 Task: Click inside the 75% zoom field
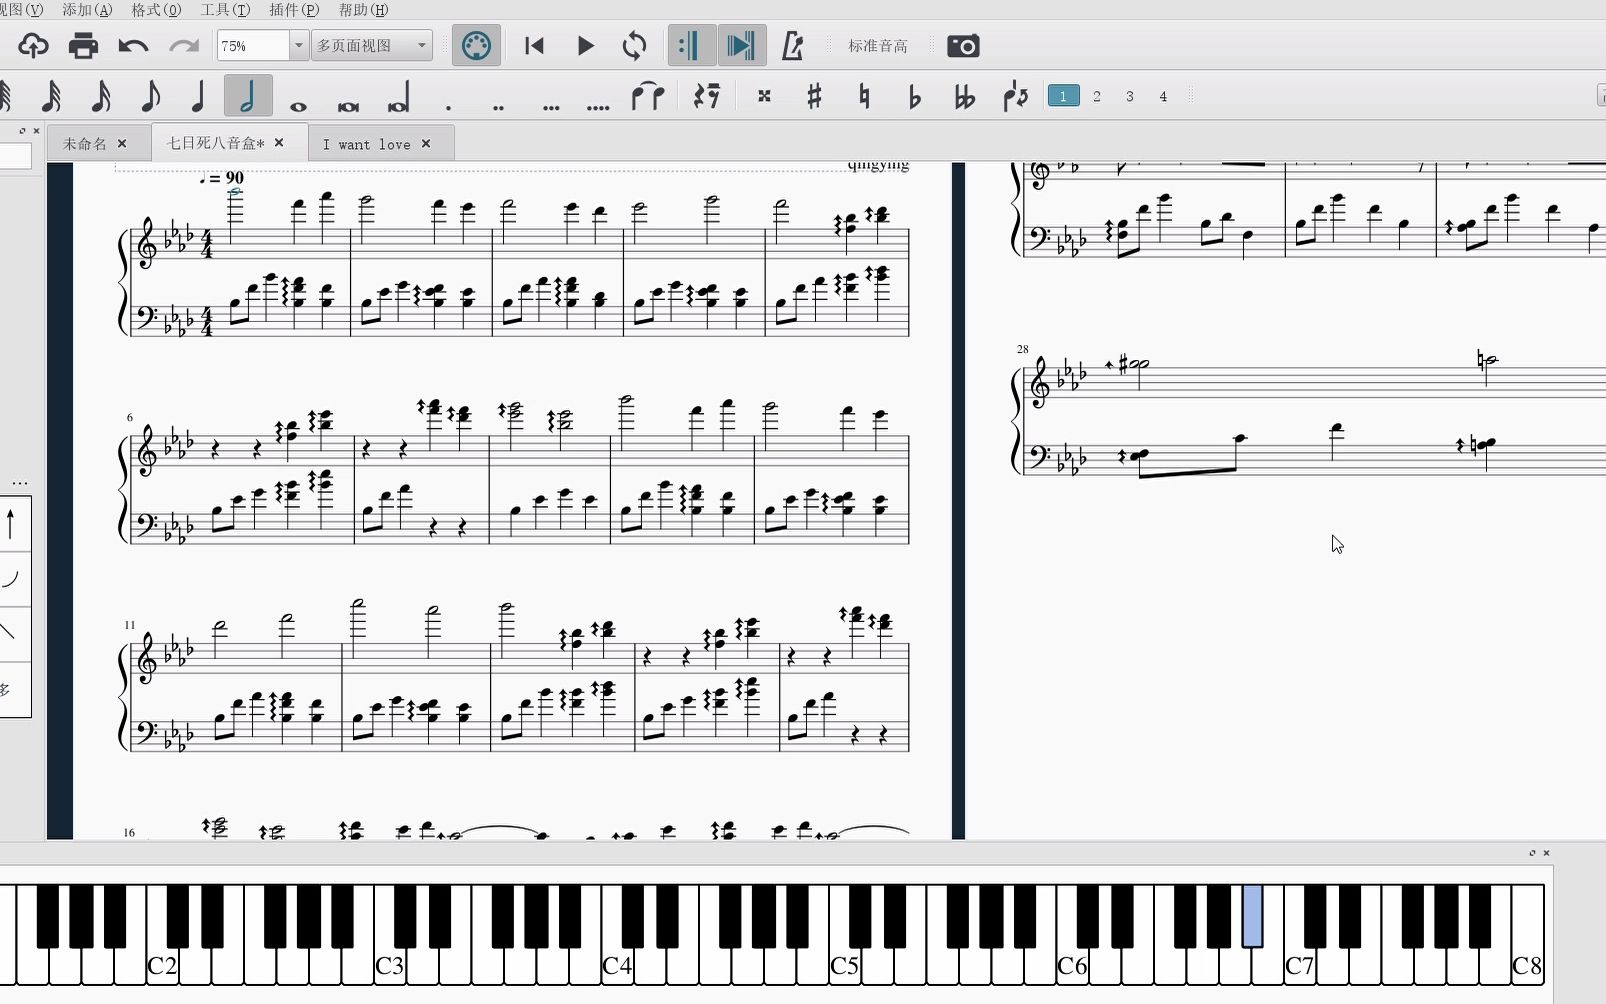(253, 46)
